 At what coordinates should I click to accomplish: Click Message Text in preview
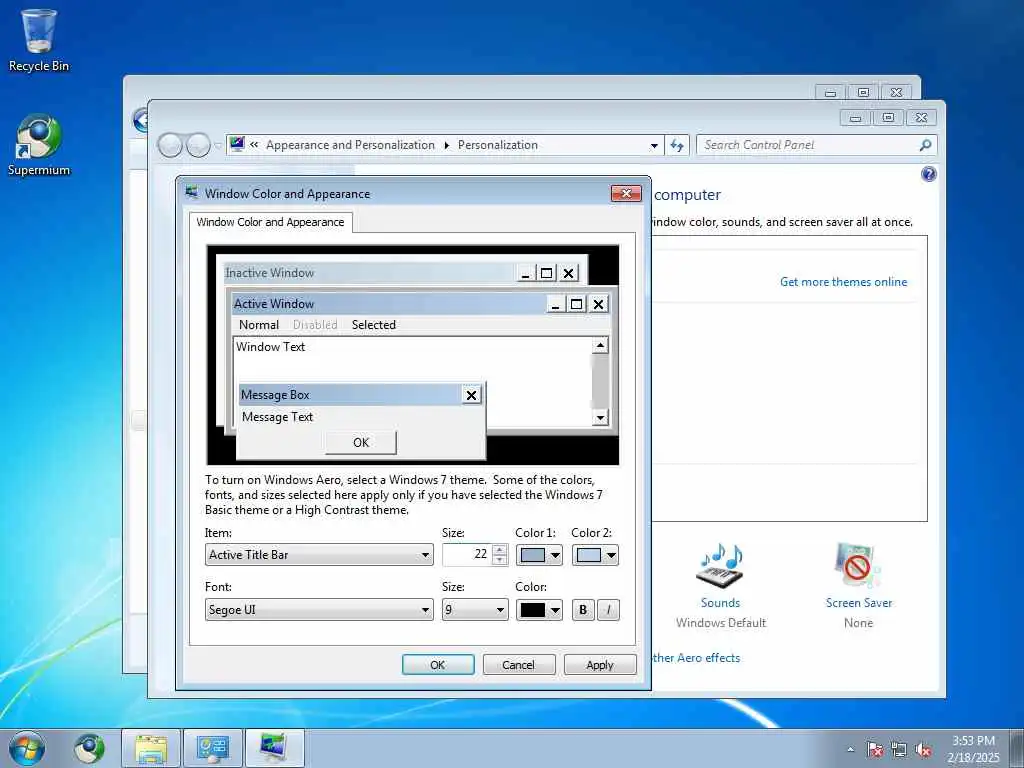tap(278, 417)
